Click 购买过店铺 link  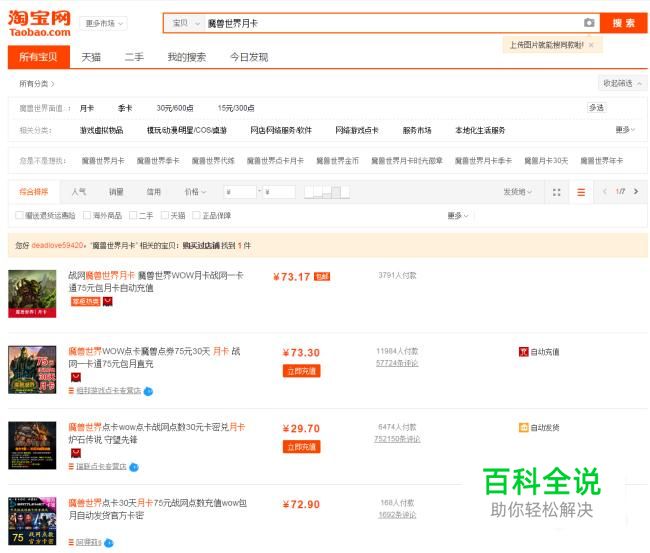pos(201,245)
